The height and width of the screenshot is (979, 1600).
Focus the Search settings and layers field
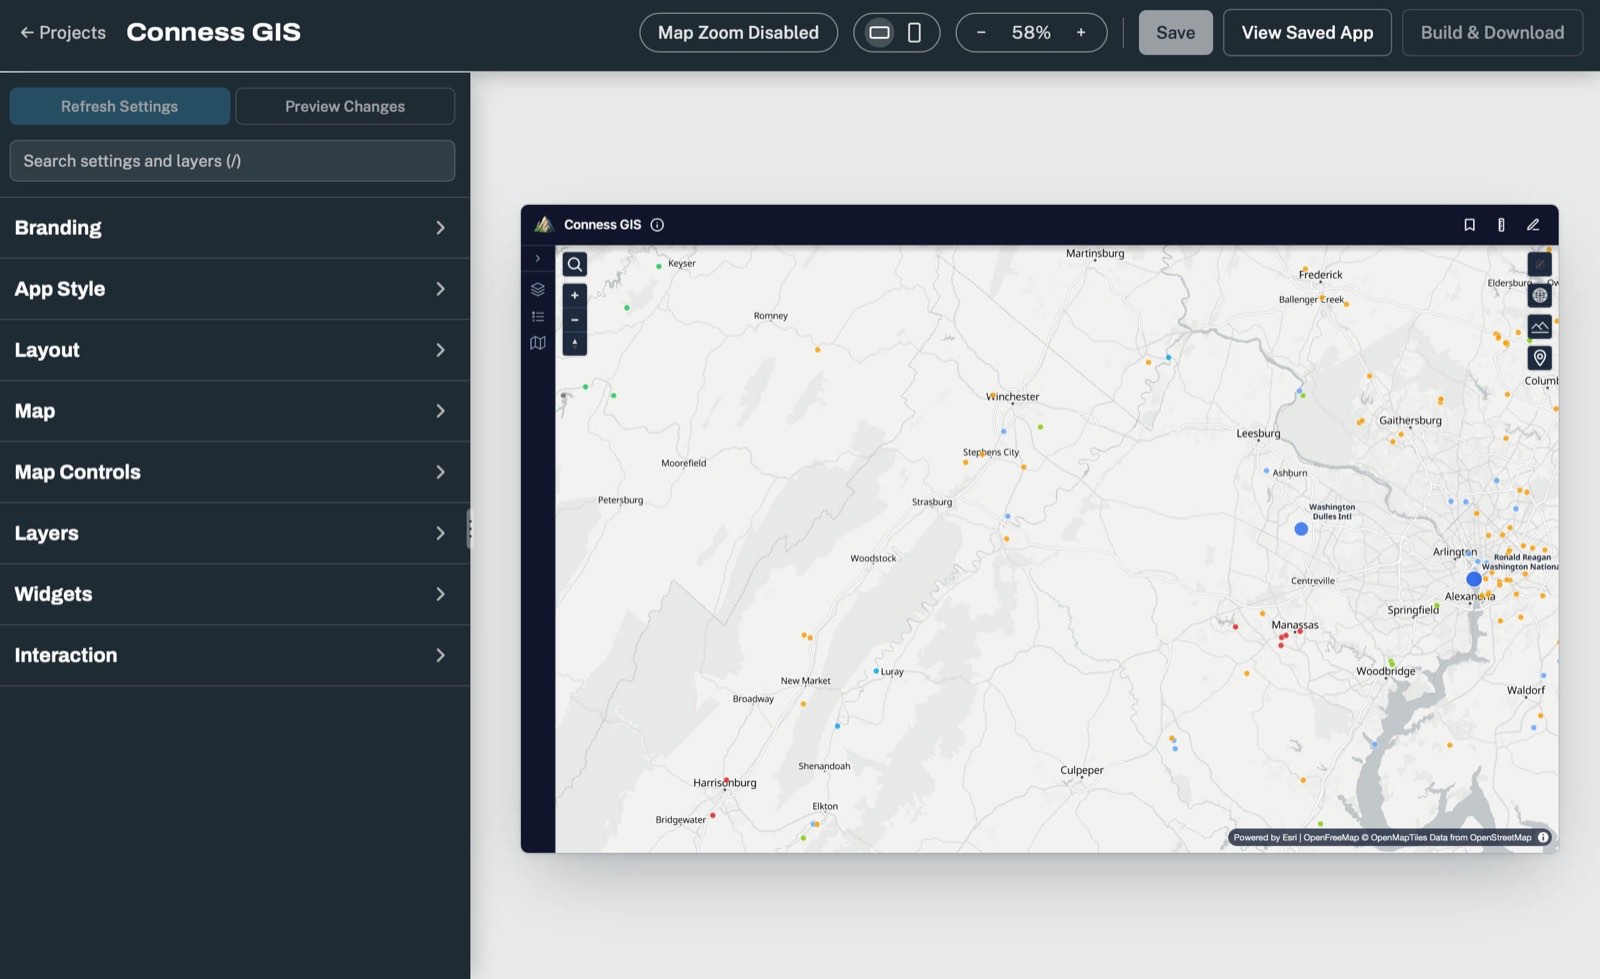point(232,161)
